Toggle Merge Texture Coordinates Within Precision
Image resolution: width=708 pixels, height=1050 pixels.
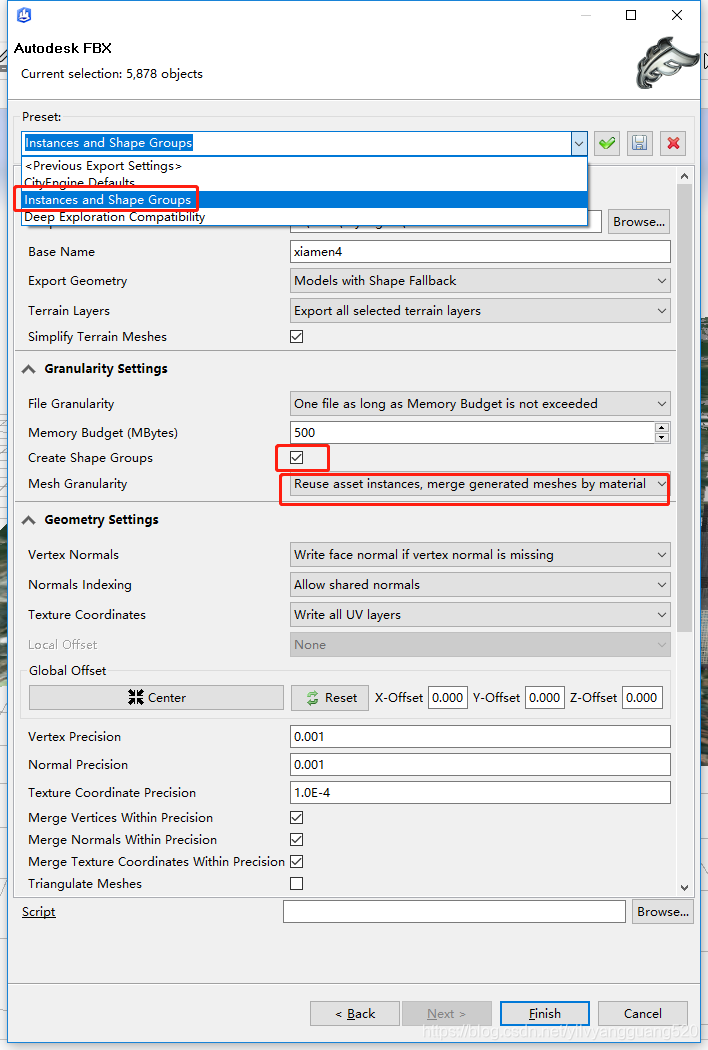[x=297, y=862]
